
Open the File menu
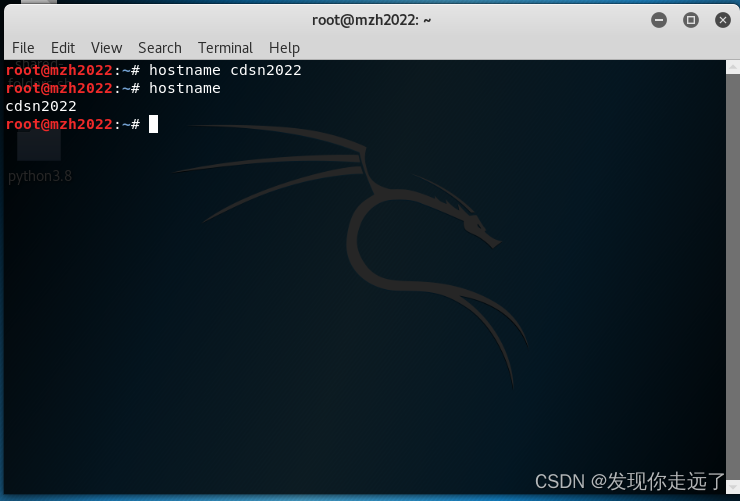click(x=23, y=48)
